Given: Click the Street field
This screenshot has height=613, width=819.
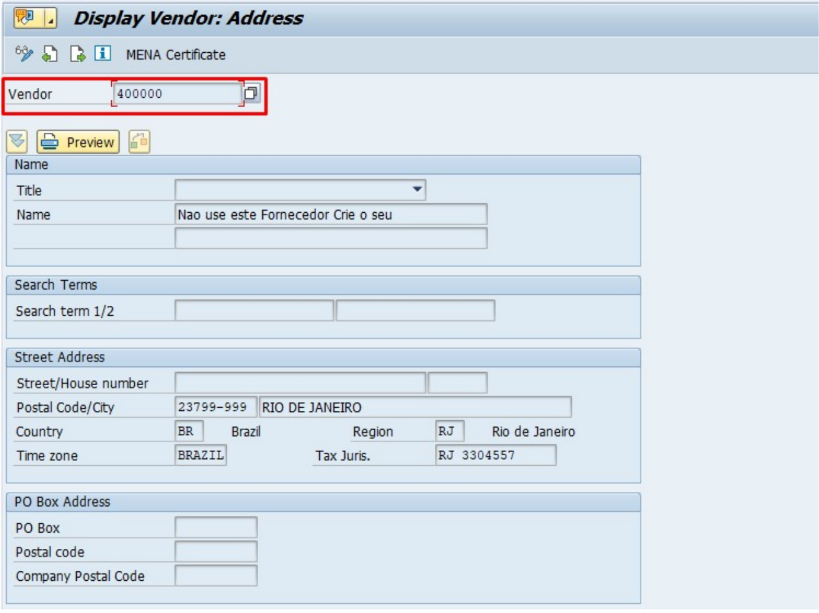Looking at the screenshot, I should point(299,383).
